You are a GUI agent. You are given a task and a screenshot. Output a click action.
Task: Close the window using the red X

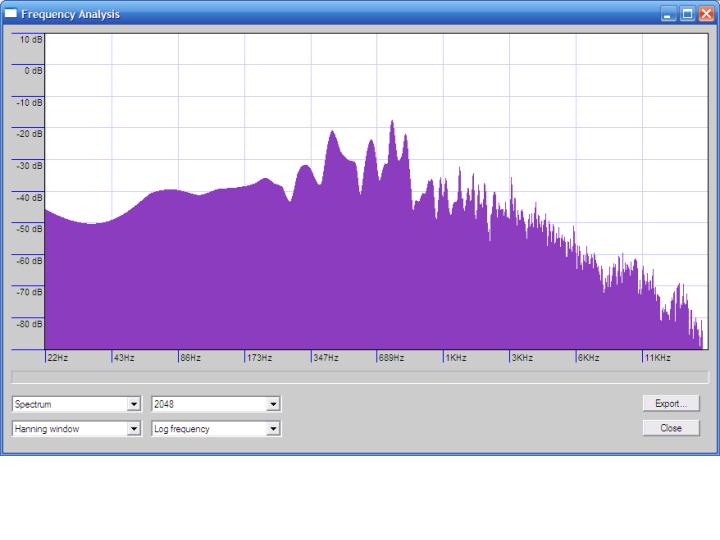pyautogui.click(x=706, y=14)
